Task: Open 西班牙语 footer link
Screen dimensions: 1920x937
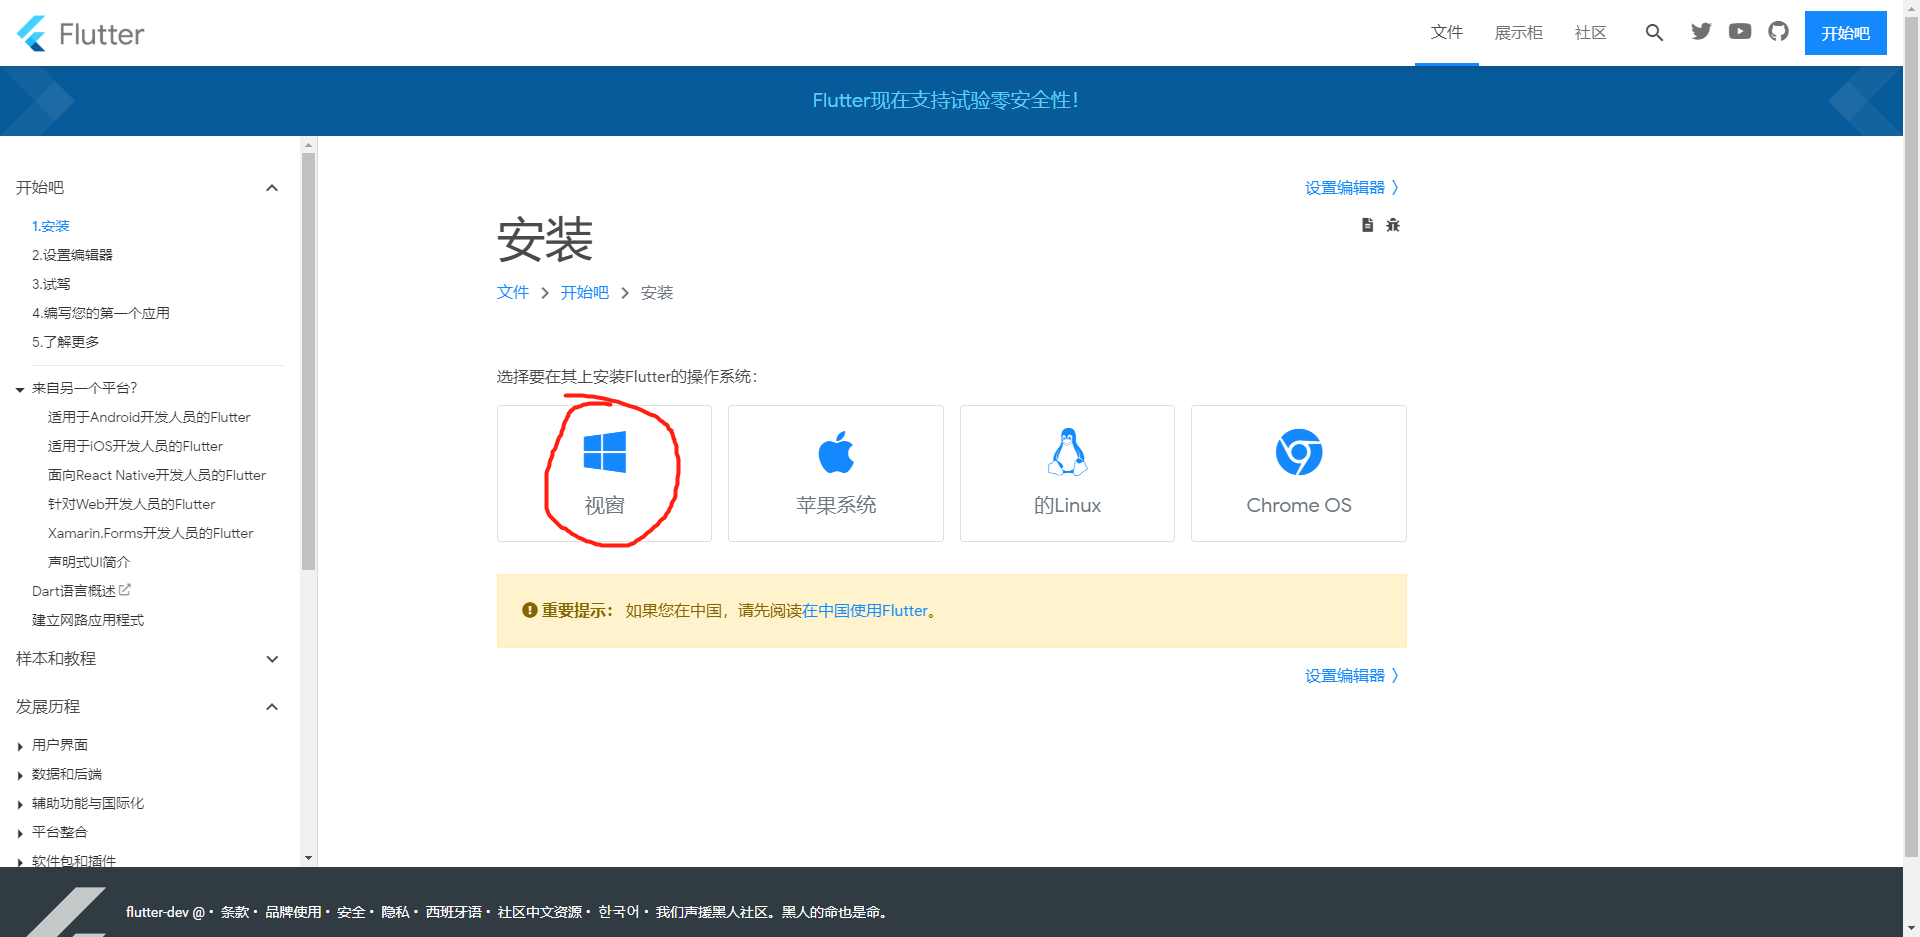Action: (453, 912)
